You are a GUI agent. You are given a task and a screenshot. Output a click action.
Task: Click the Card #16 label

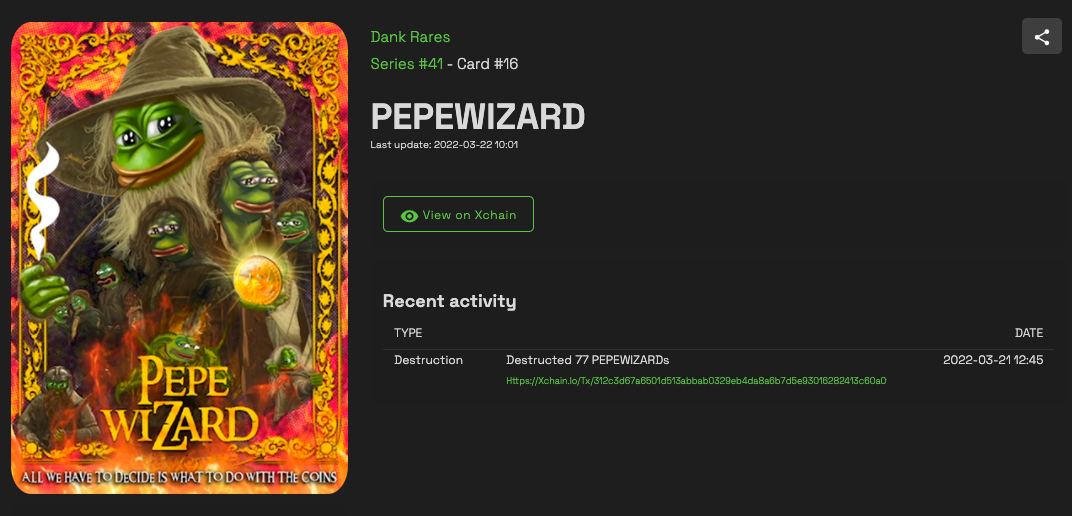click(x=487, y=64)
